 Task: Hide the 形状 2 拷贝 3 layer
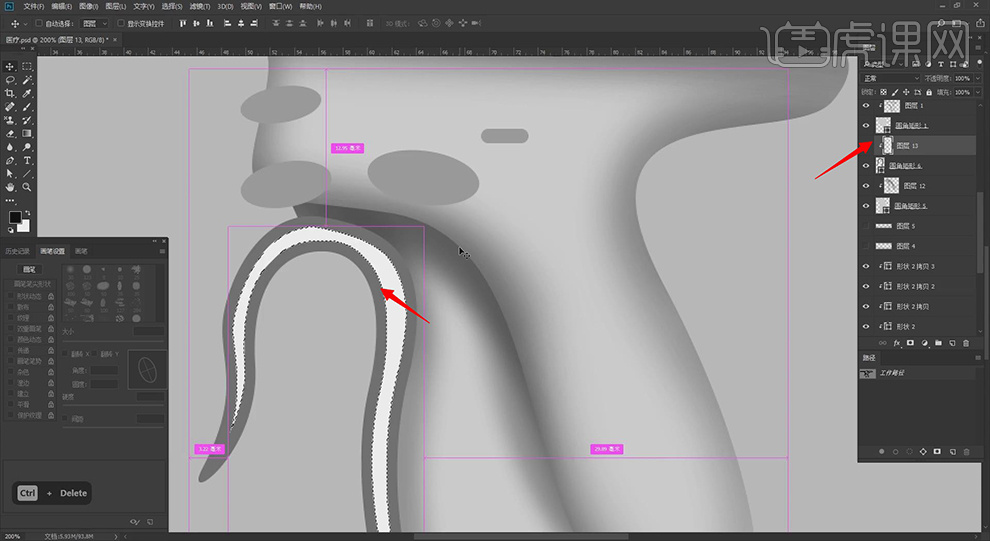pyautogui.click(x=866, y=266)
